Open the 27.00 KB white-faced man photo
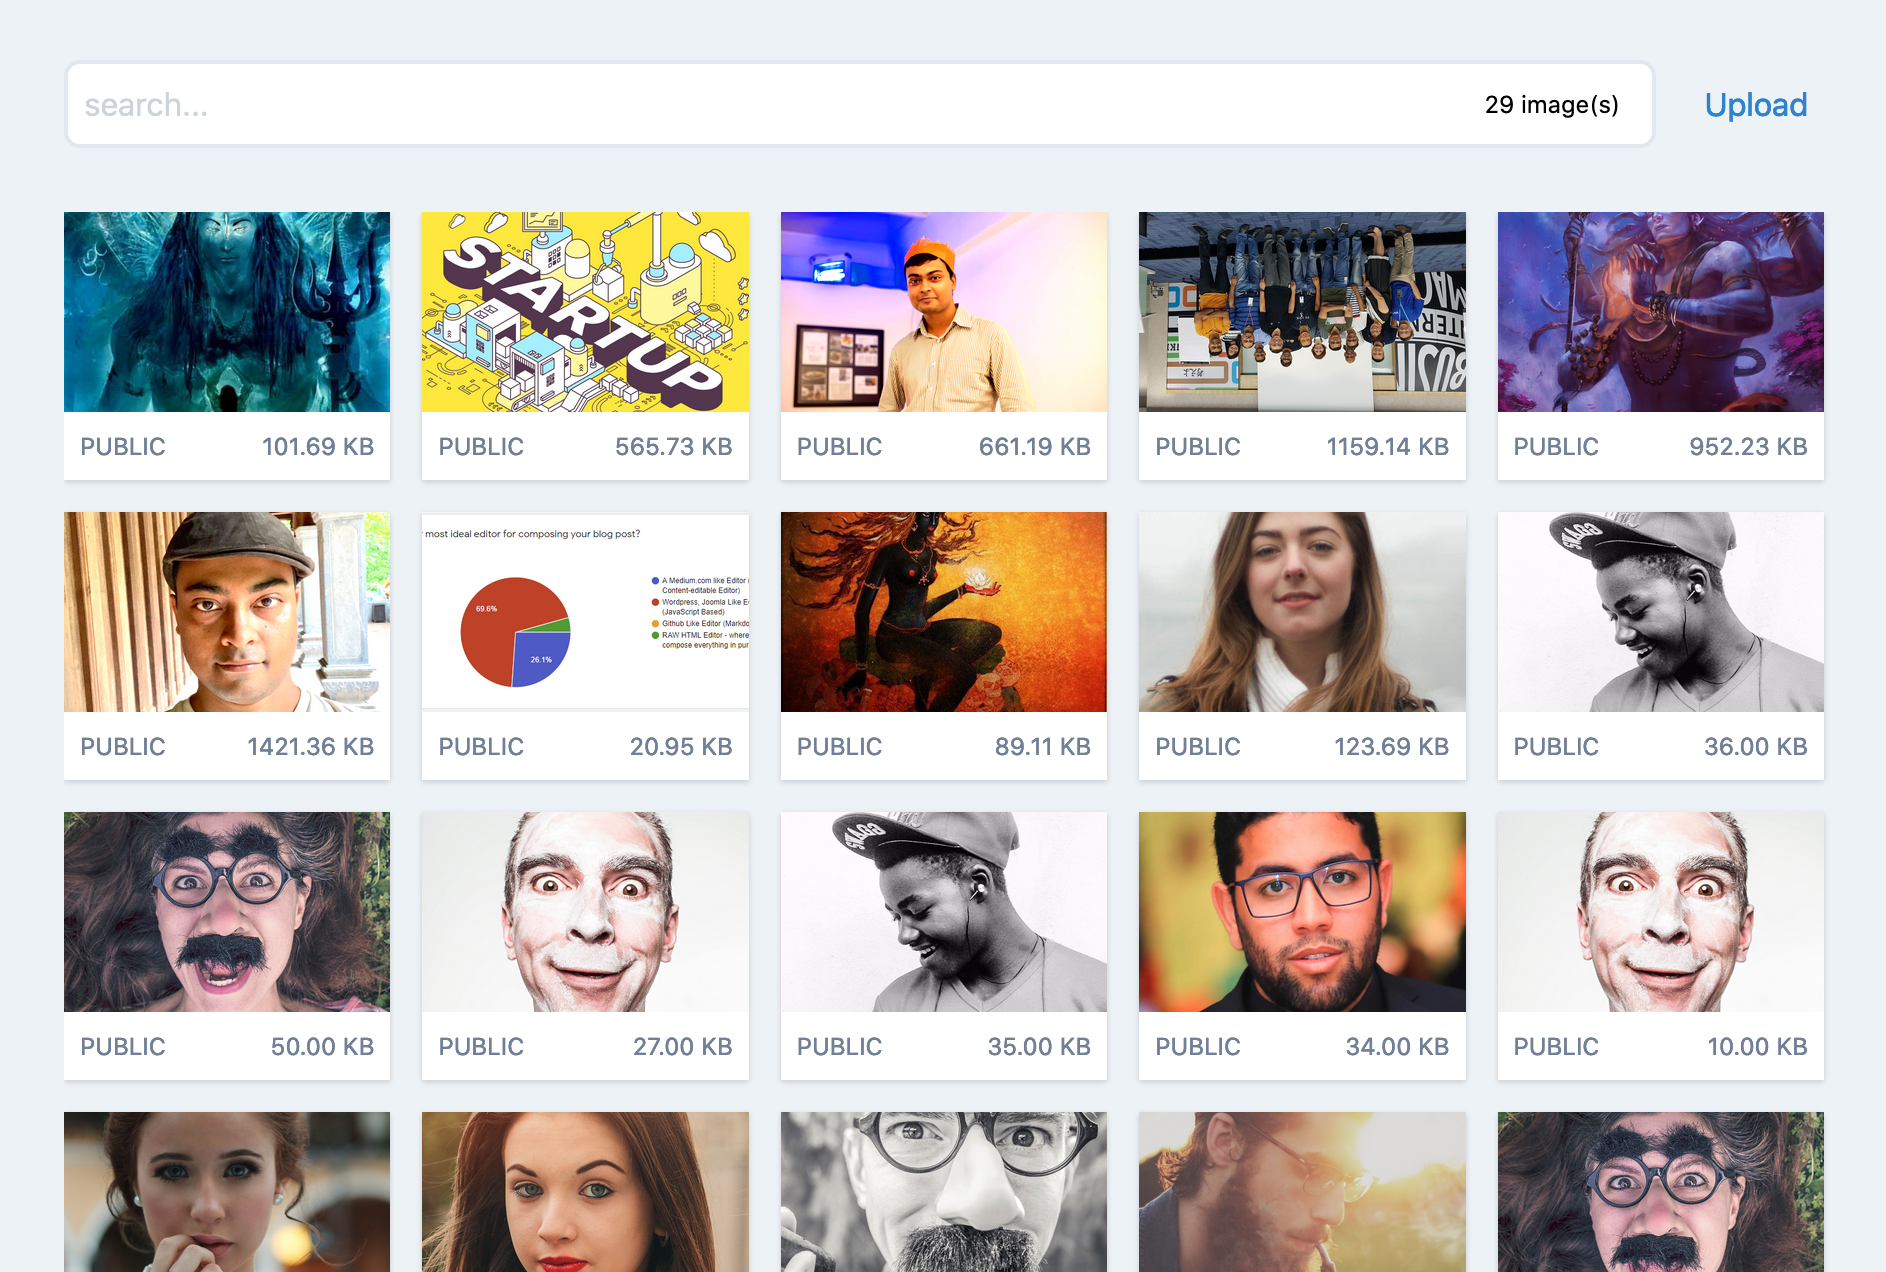This screenshot has height=1272, width=1886. pyautogui.click(x=585, y=912)
